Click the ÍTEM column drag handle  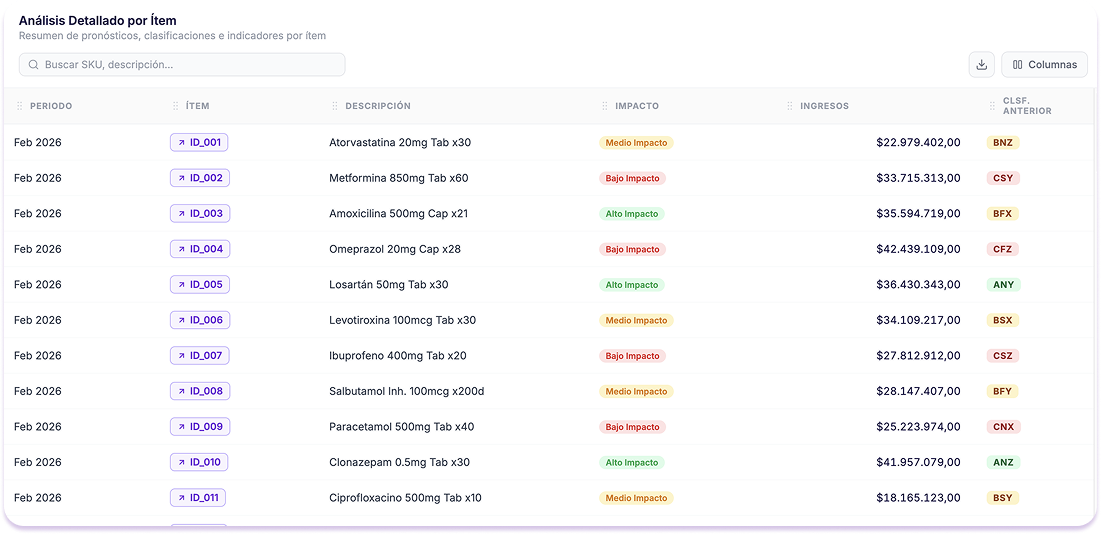pos(176,106)
